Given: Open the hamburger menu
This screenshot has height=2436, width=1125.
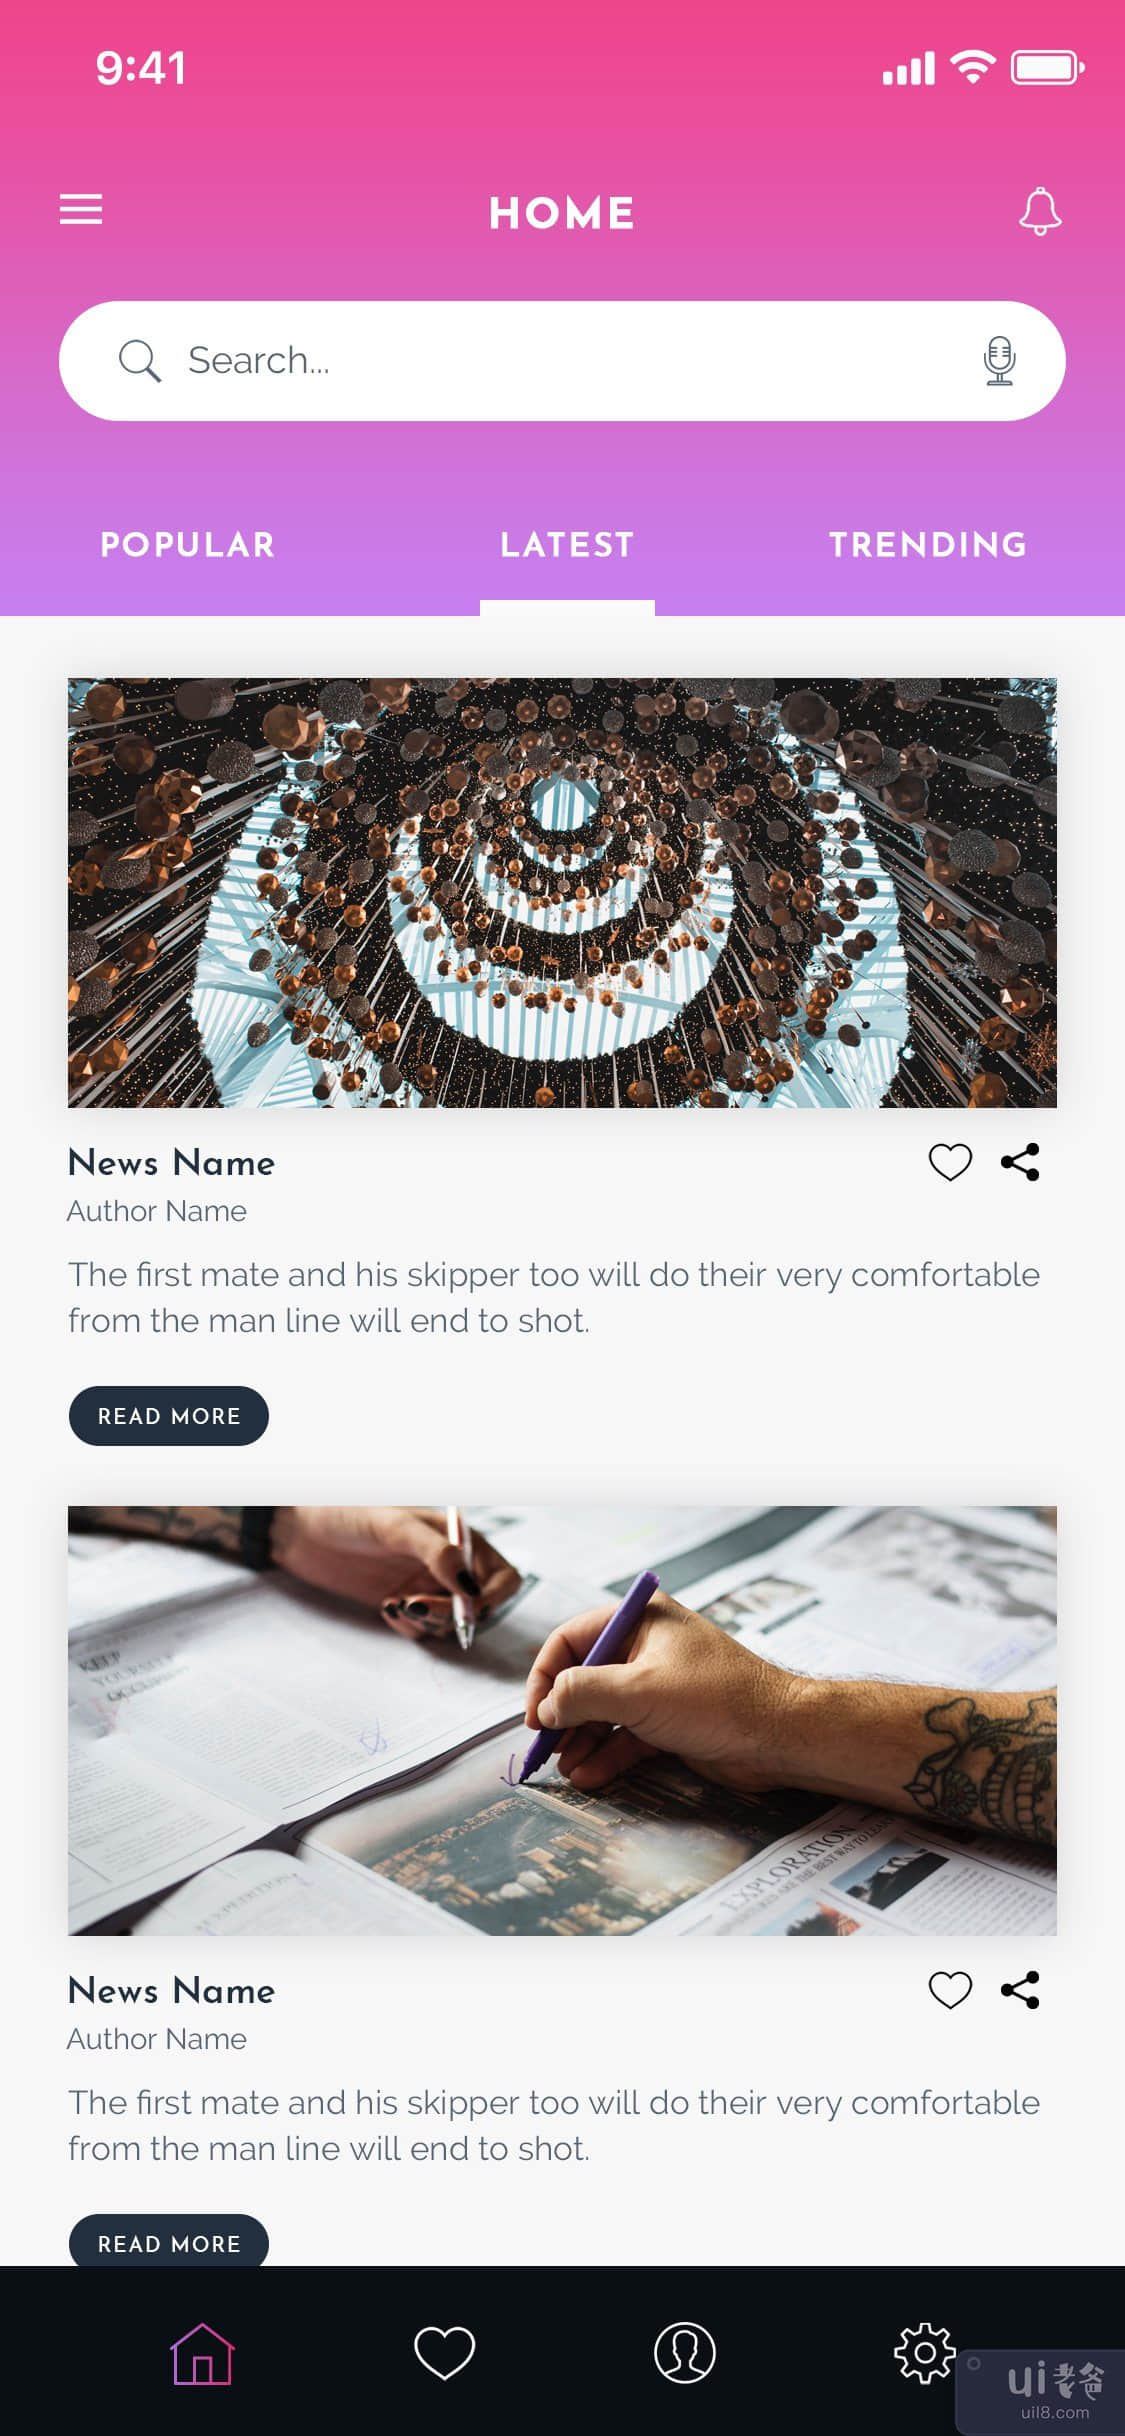Looking at the screenshot, I should click(81, 210).
